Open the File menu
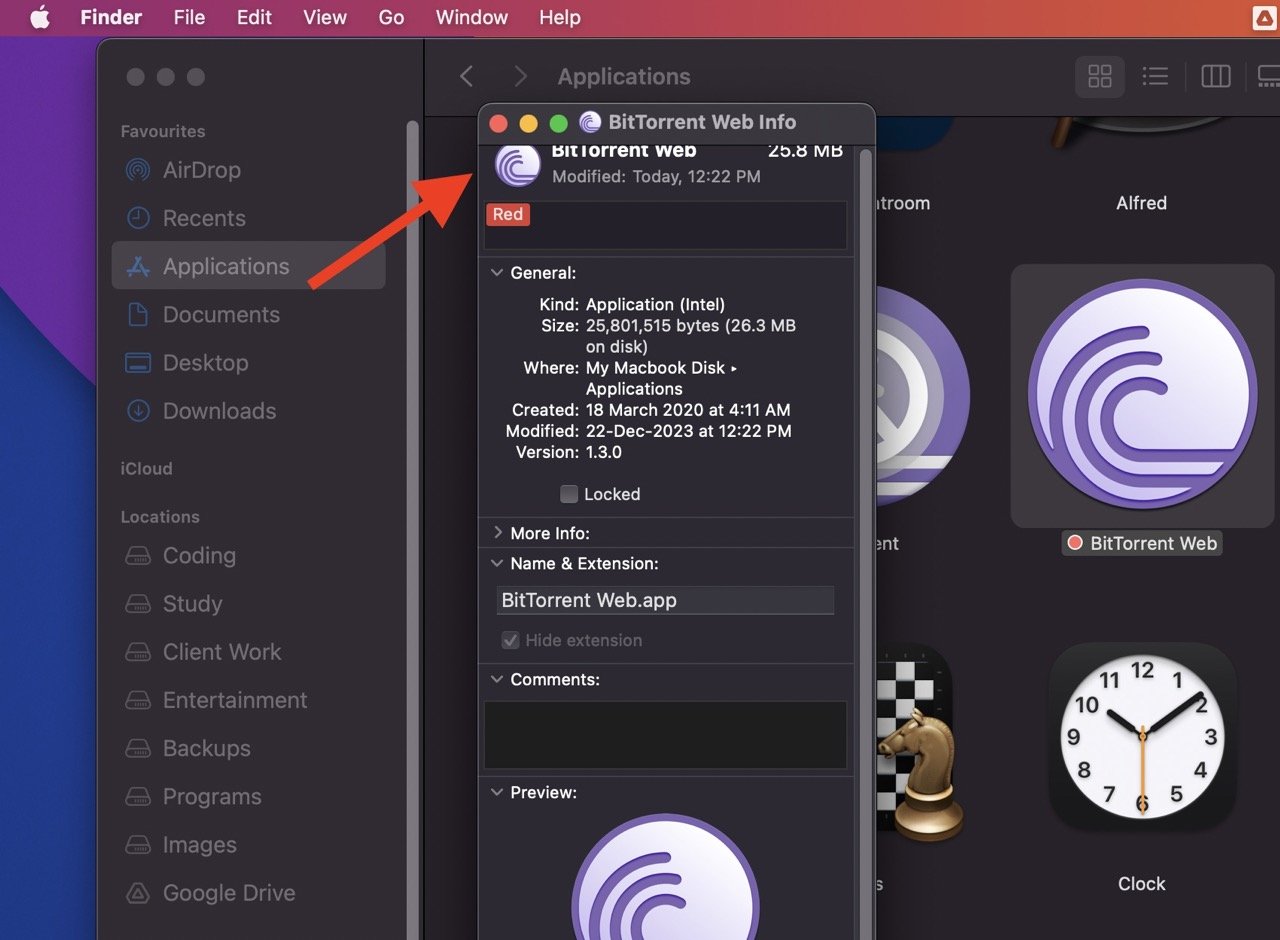1280x940 pixels. coord(189,18)
